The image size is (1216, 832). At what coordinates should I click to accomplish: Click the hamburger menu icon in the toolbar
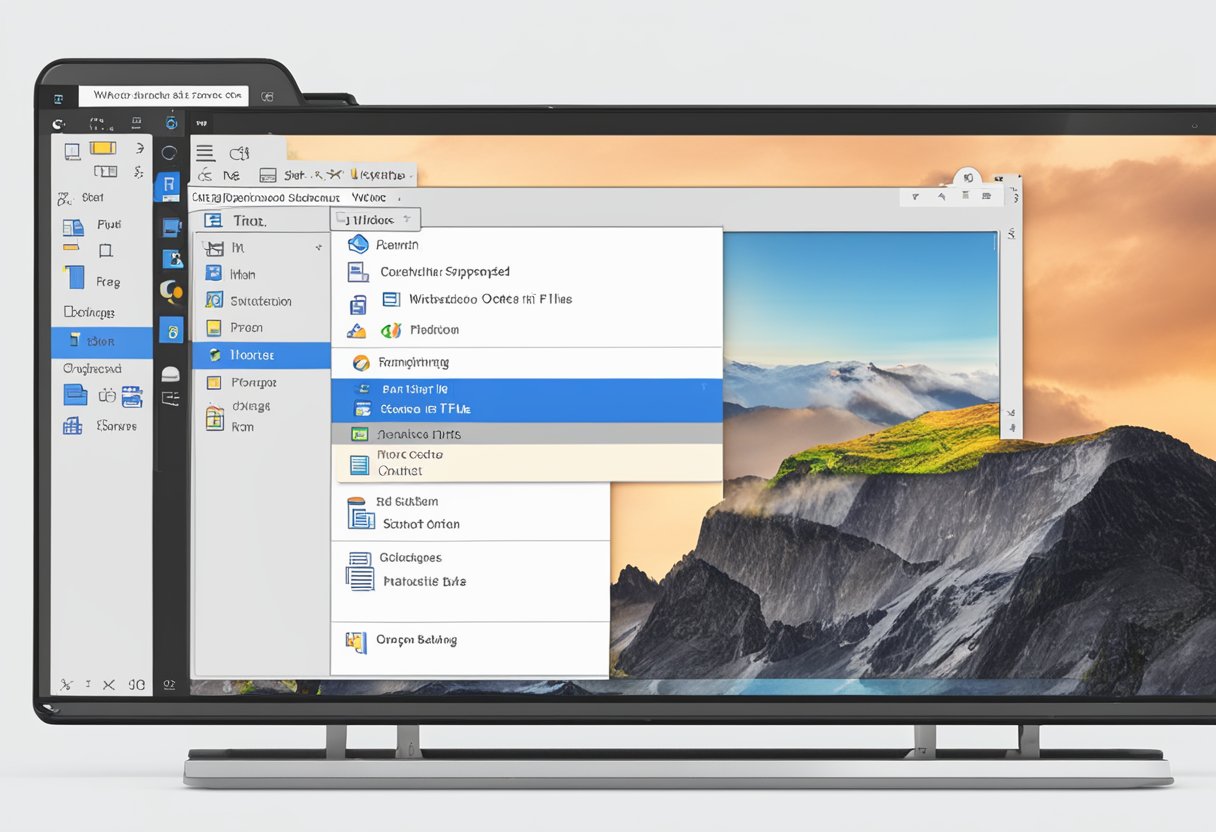(205, 153)
